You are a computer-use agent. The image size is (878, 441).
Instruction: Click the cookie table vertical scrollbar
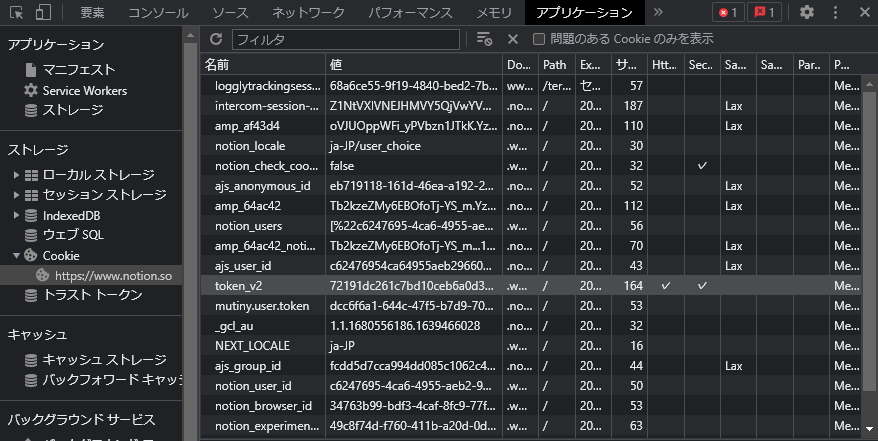869,241
